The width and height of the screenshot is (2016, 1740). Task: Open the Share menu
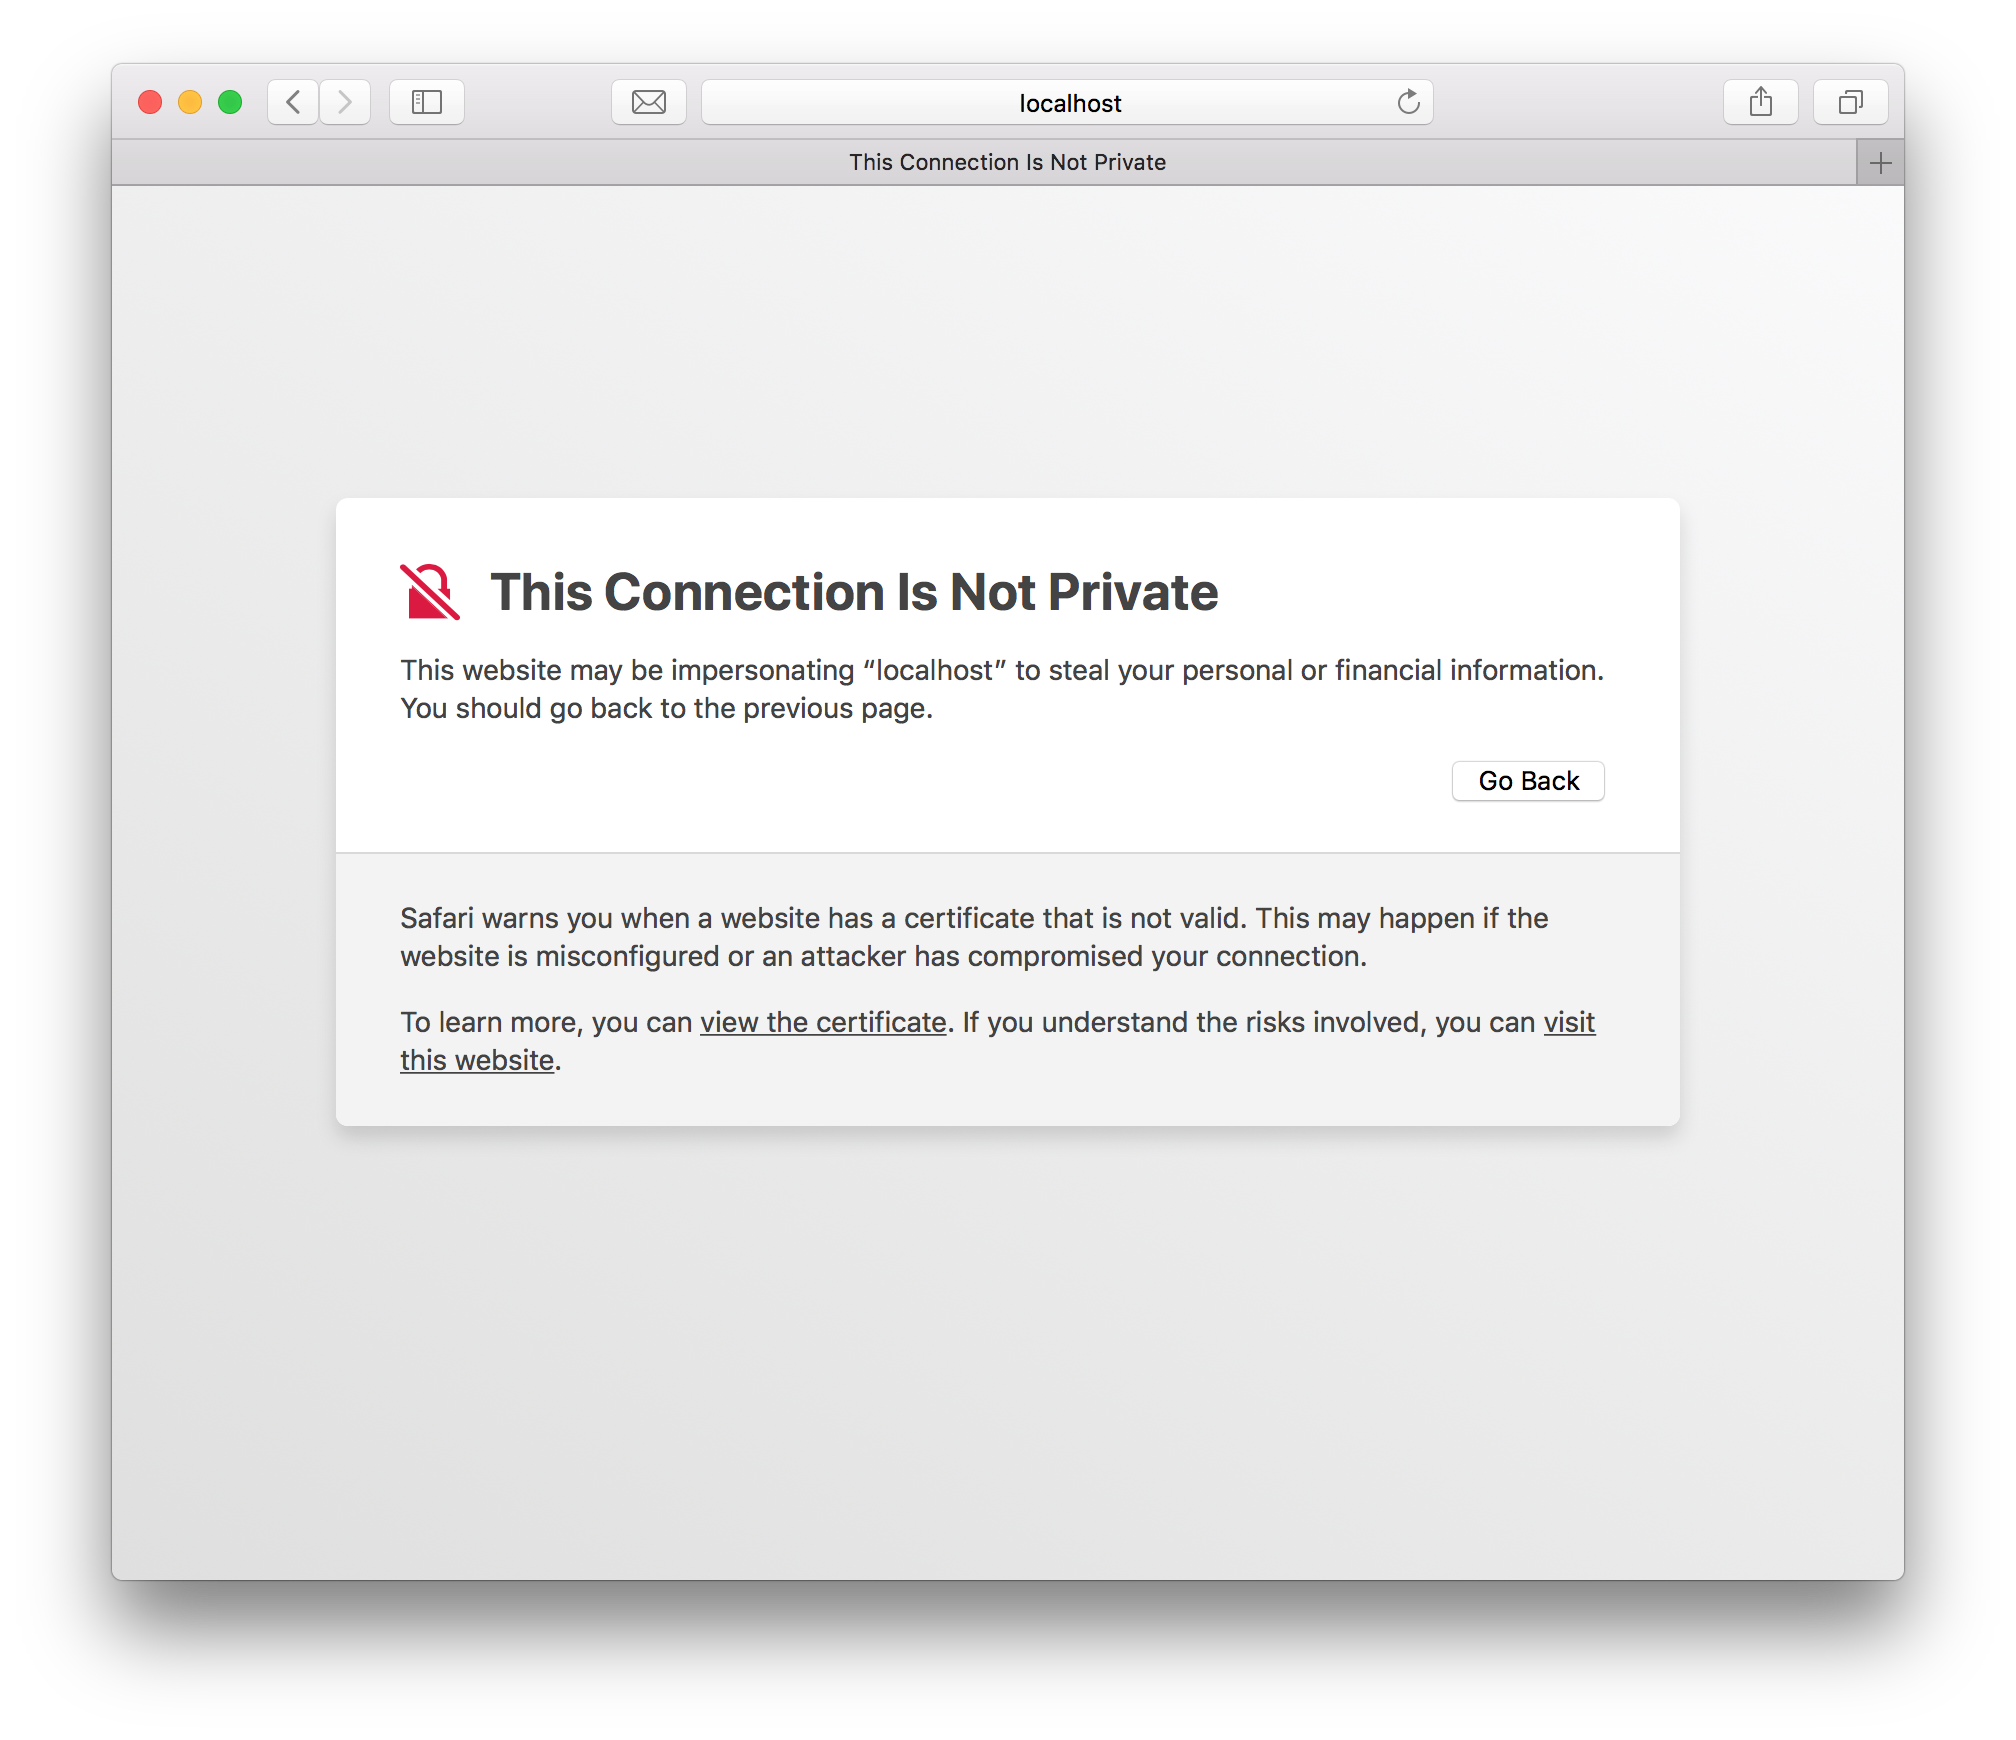tap(1761, 102)
